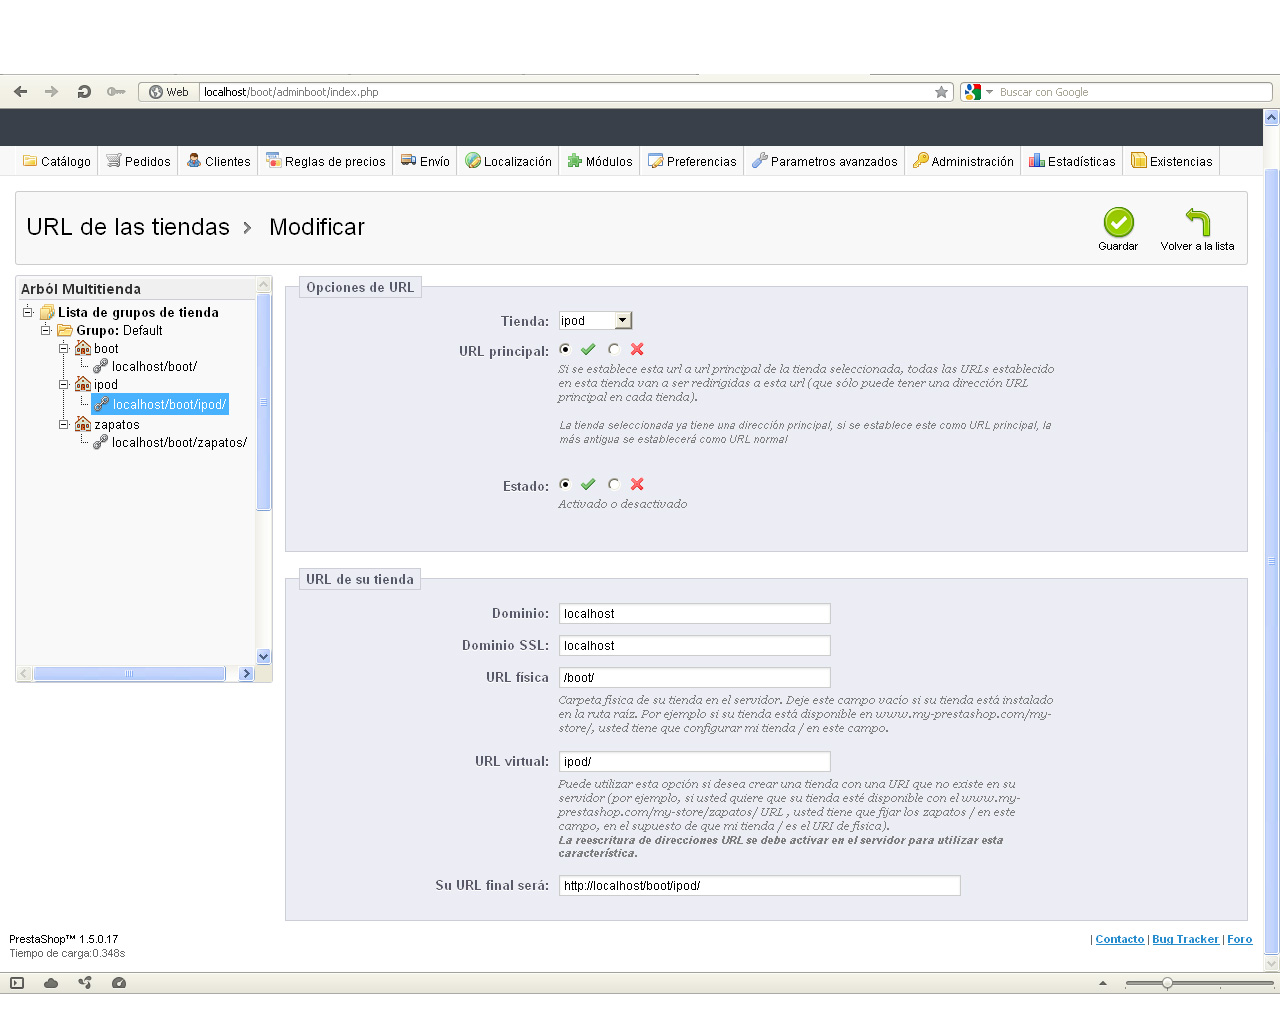The height and width of the screenshot is (1024, 1280).
Task: Click the green Guardar checkmark icon
Action: click(1118, 222)
